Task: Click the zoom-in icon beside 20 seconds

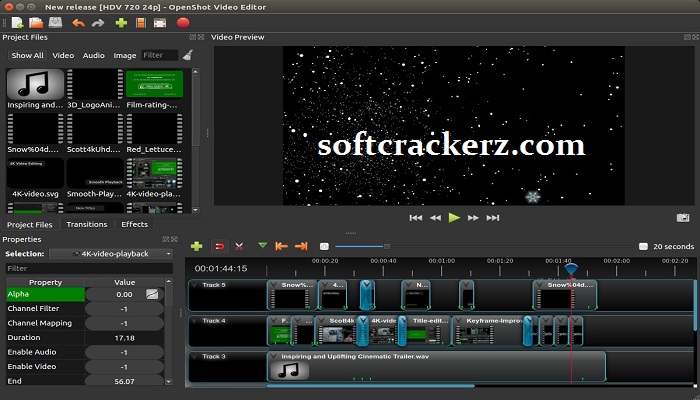Action: (x=643, y=246)
